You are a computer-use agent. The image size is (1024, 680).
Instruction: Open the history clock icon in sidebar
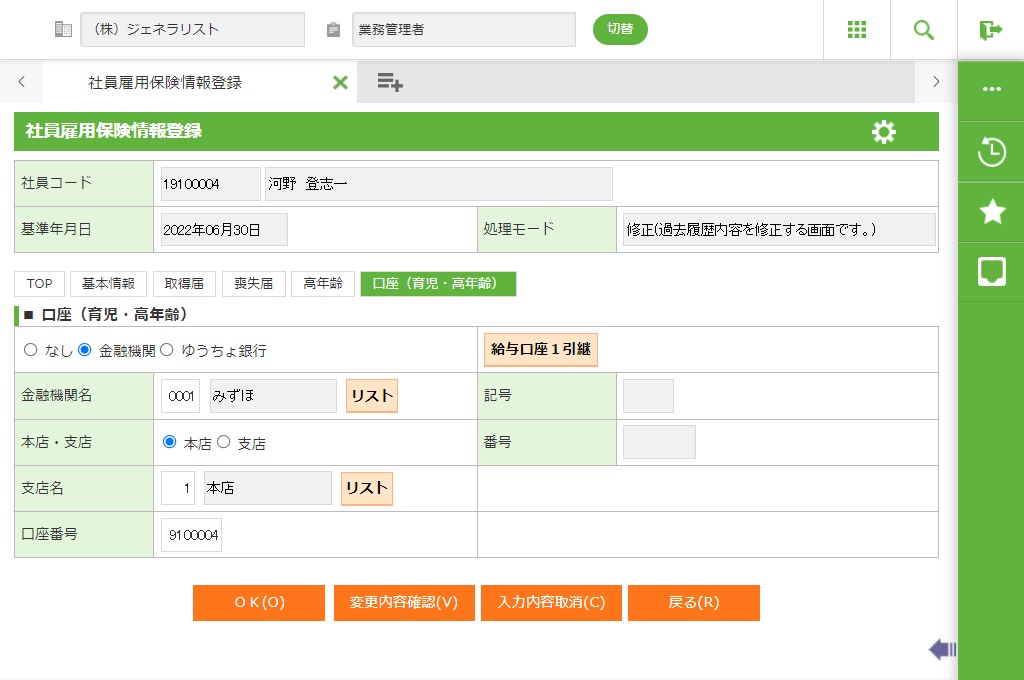click(991, 153)
